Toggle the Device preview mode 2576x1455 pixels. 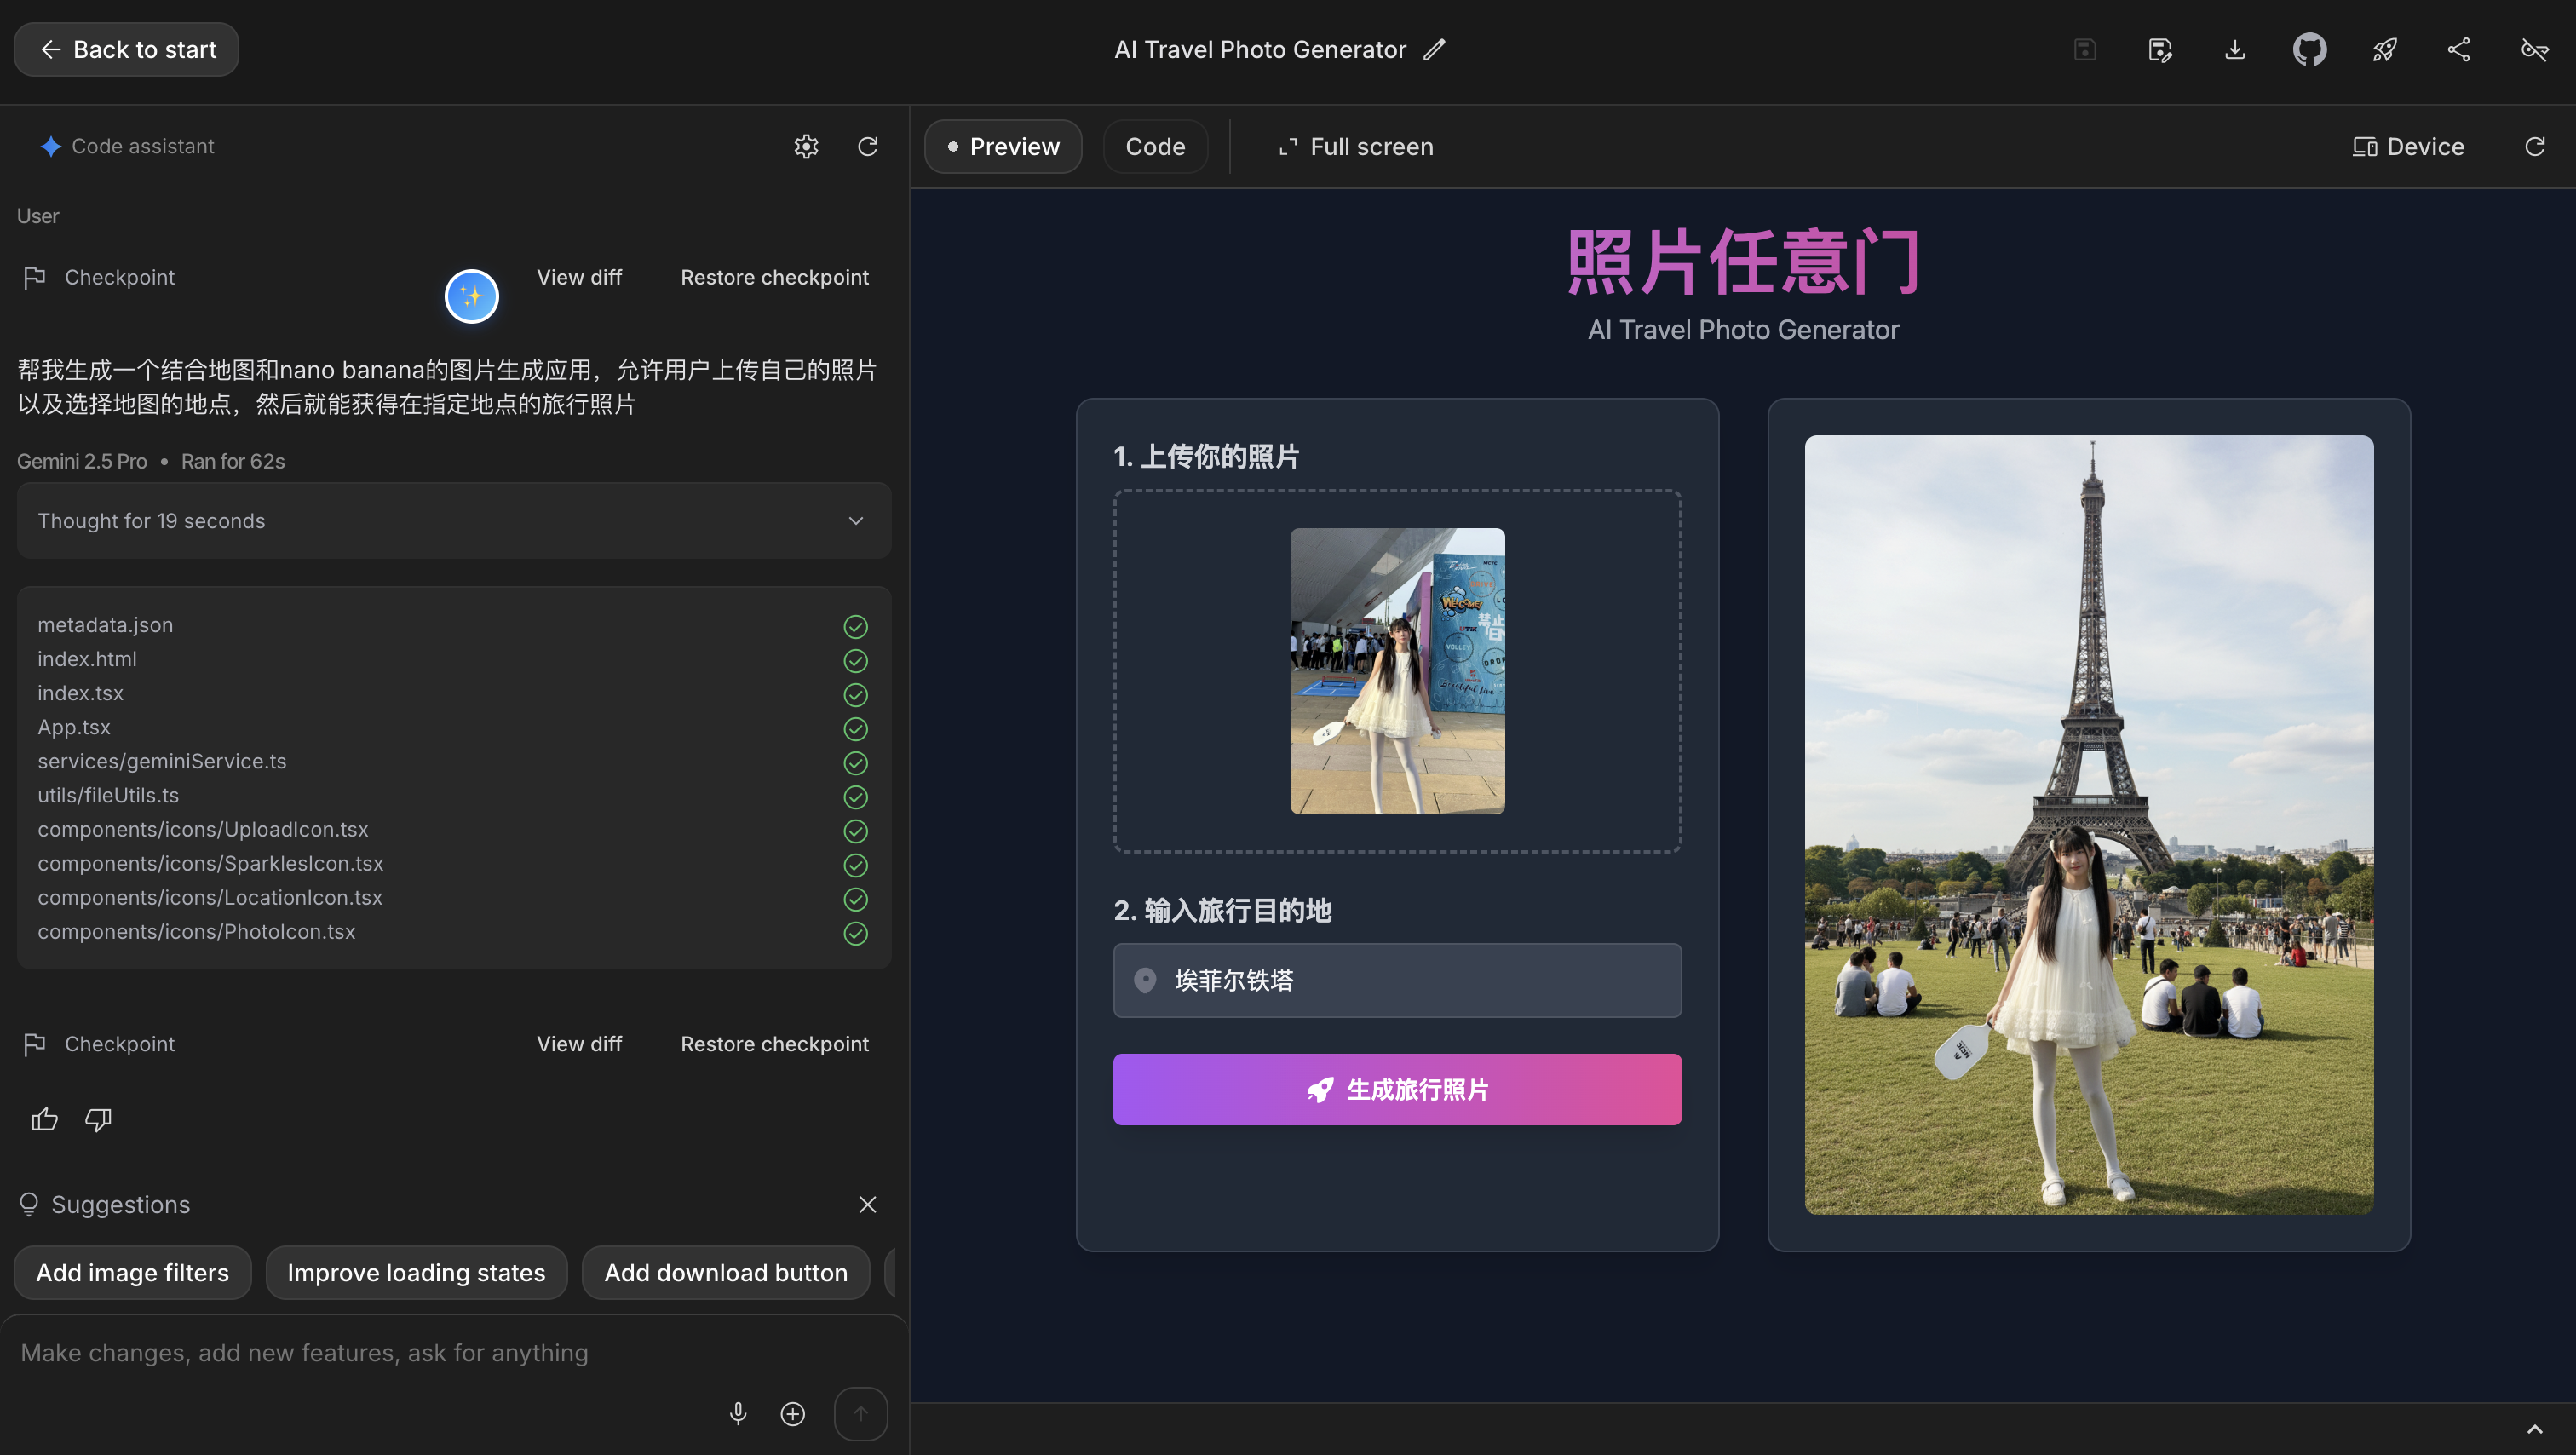pyautogui.click(x=2407, y=147)
